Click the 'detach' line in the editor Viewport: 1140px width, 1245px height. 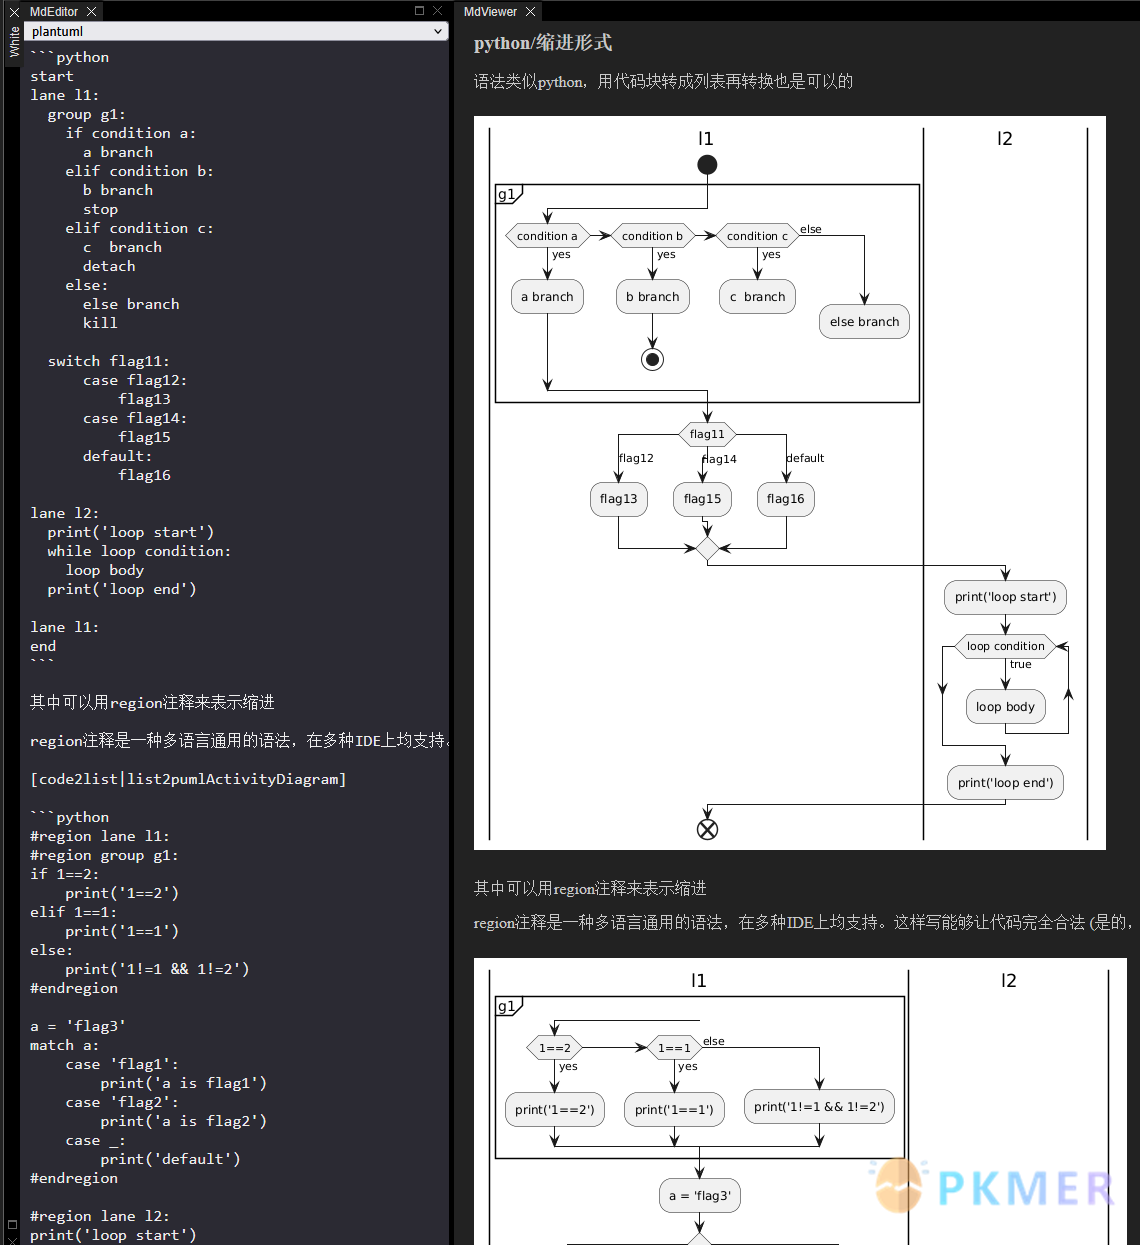[109, 266]
